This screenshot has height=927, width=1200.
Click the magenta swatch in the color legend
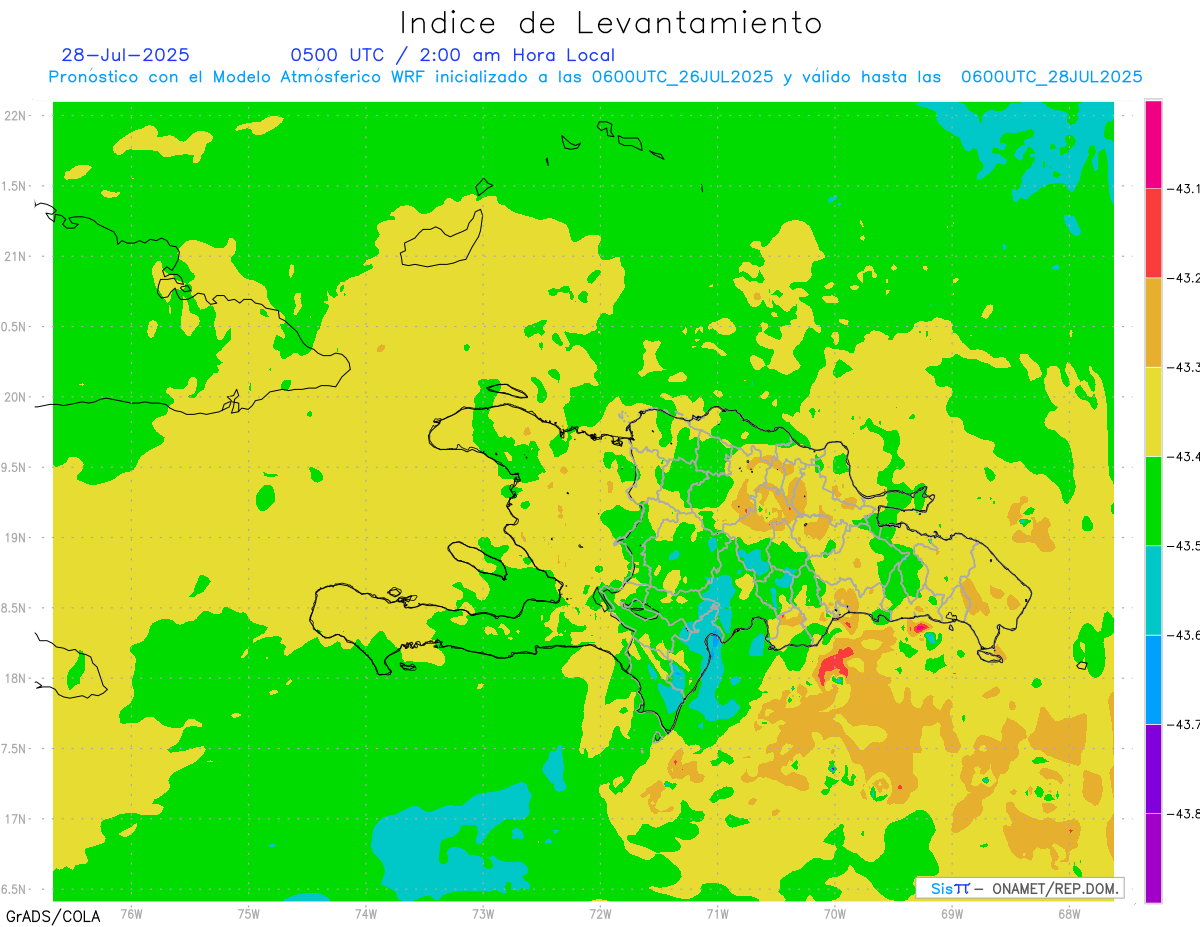(x=1153, y=144)
